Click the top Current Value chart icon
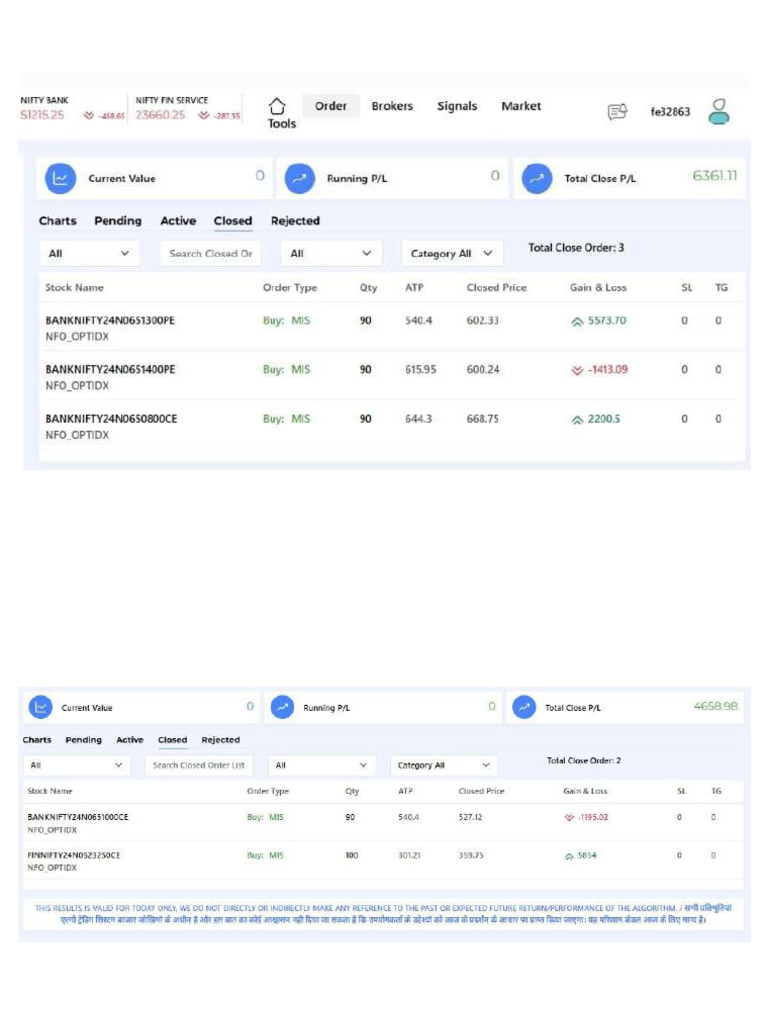 pyautogui.click(x=60, y=178)
